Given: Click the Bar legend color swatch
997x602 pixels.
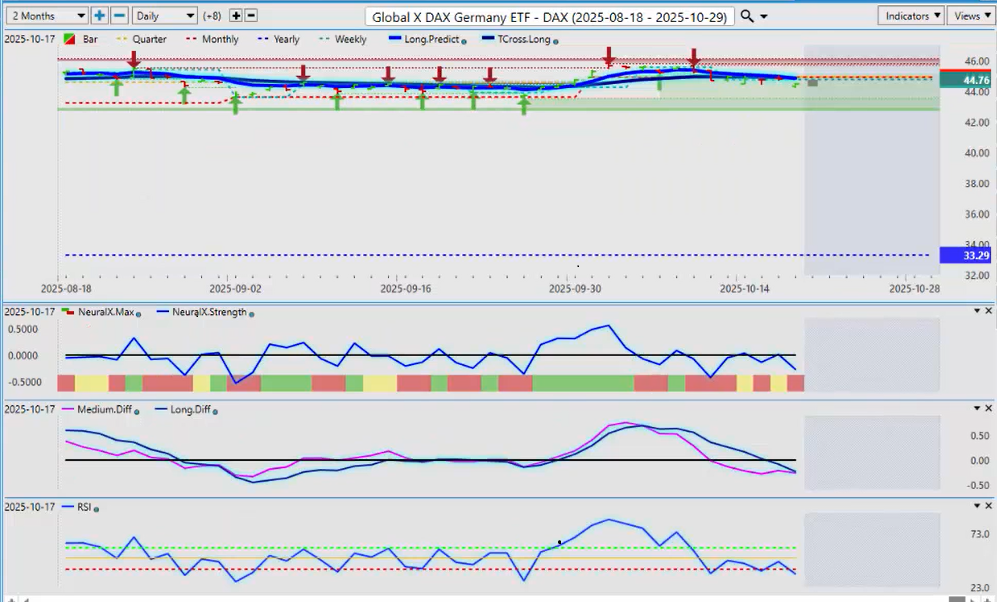Looking at the screenshot, I should point(68,40).
